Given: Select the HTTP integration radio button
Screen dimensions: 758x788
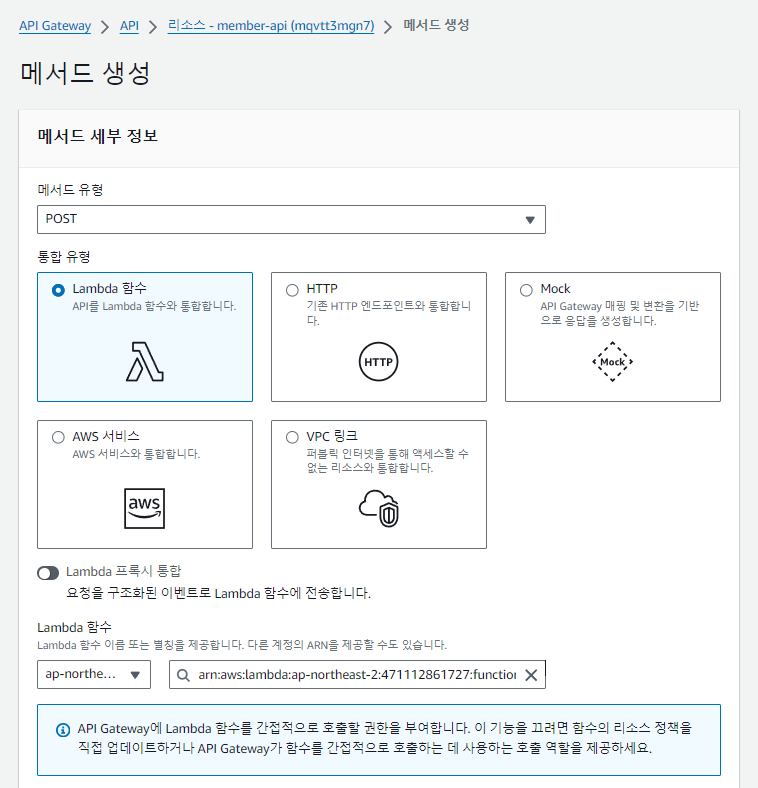Looking at the screenshot, I should [292, 290].
